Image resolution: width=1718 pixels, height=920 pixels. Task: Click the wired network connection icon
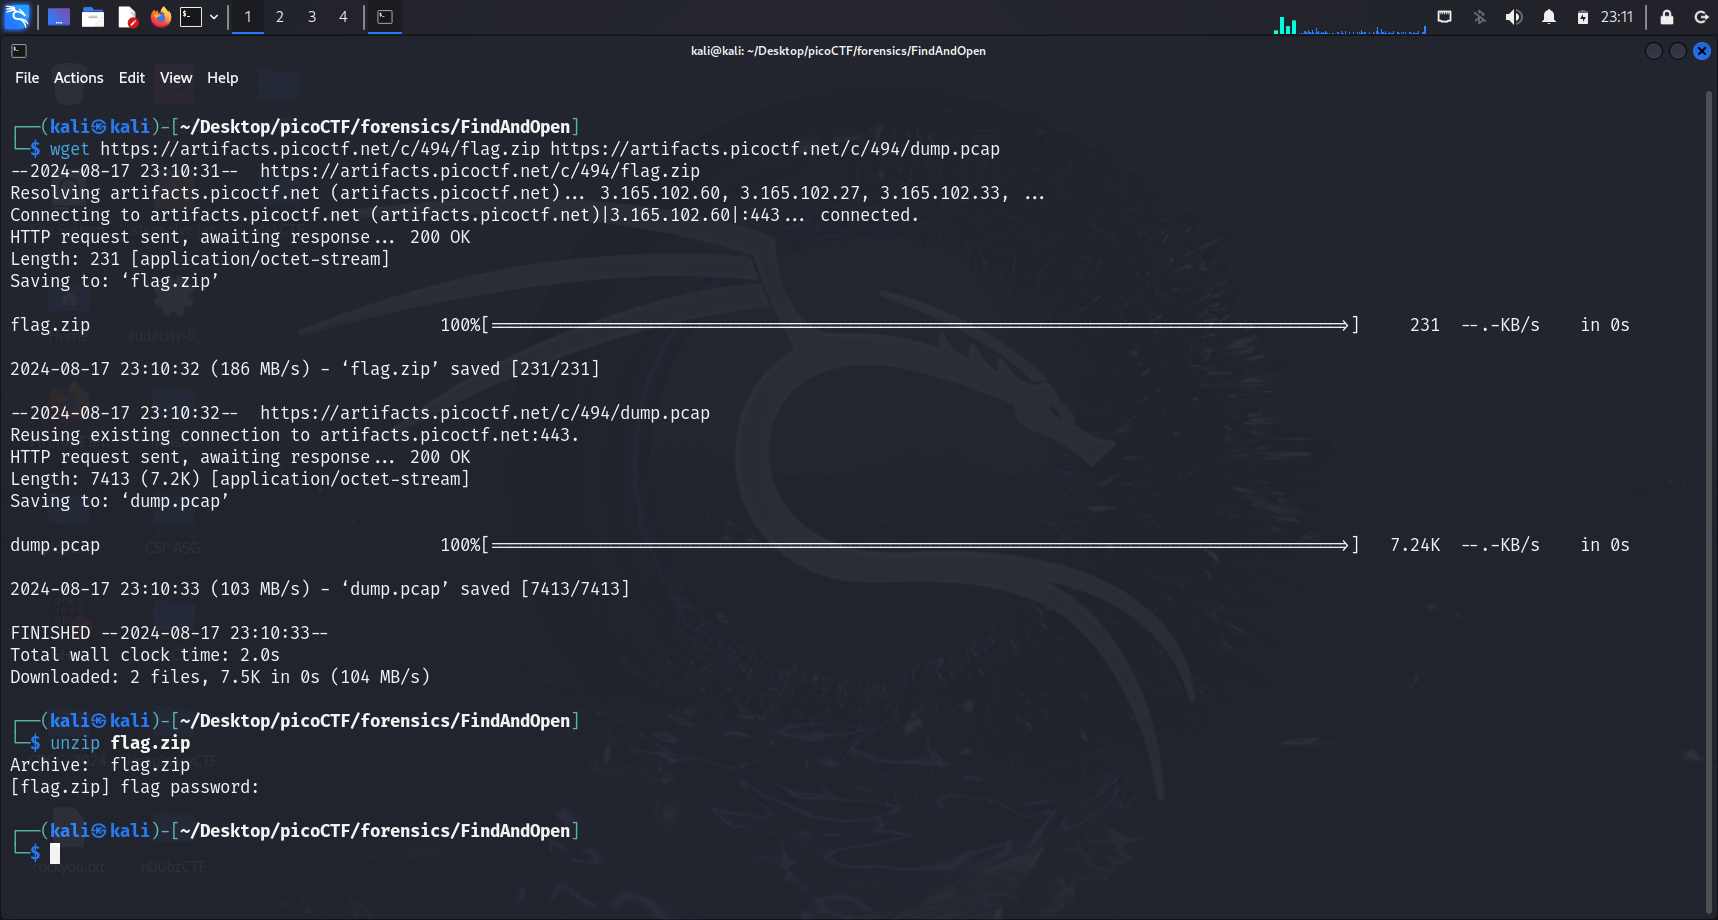[1445, 17]
